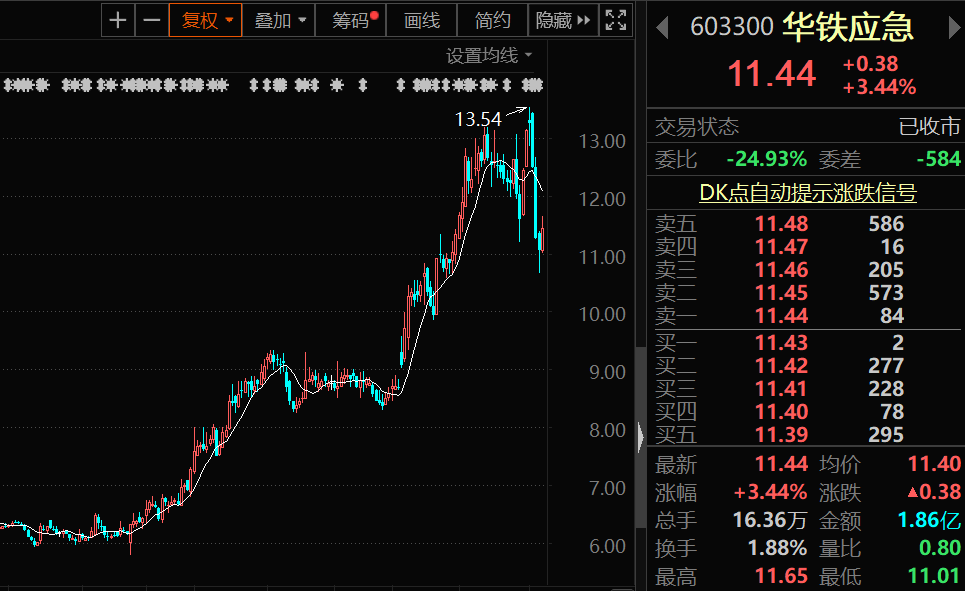Click the 卖五 price 11.48
This screenshot has height=591, width=965.
click(x=781, y=224)
